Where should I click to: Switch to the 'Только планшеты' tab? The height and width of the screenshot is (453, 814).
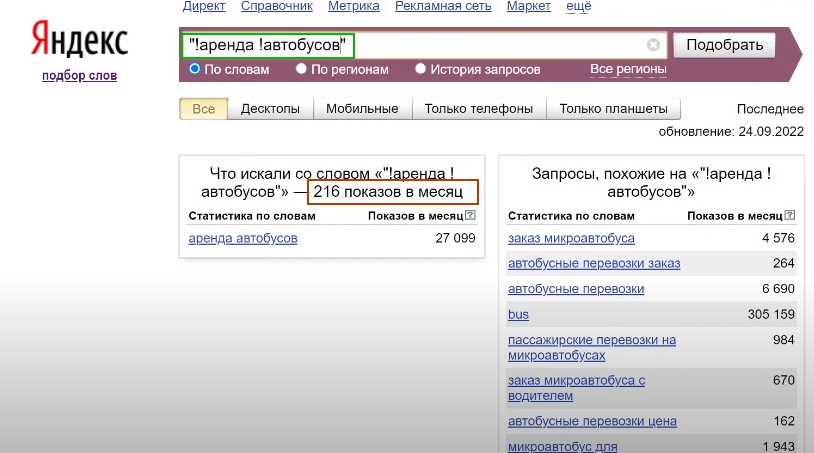pos(614,109)
